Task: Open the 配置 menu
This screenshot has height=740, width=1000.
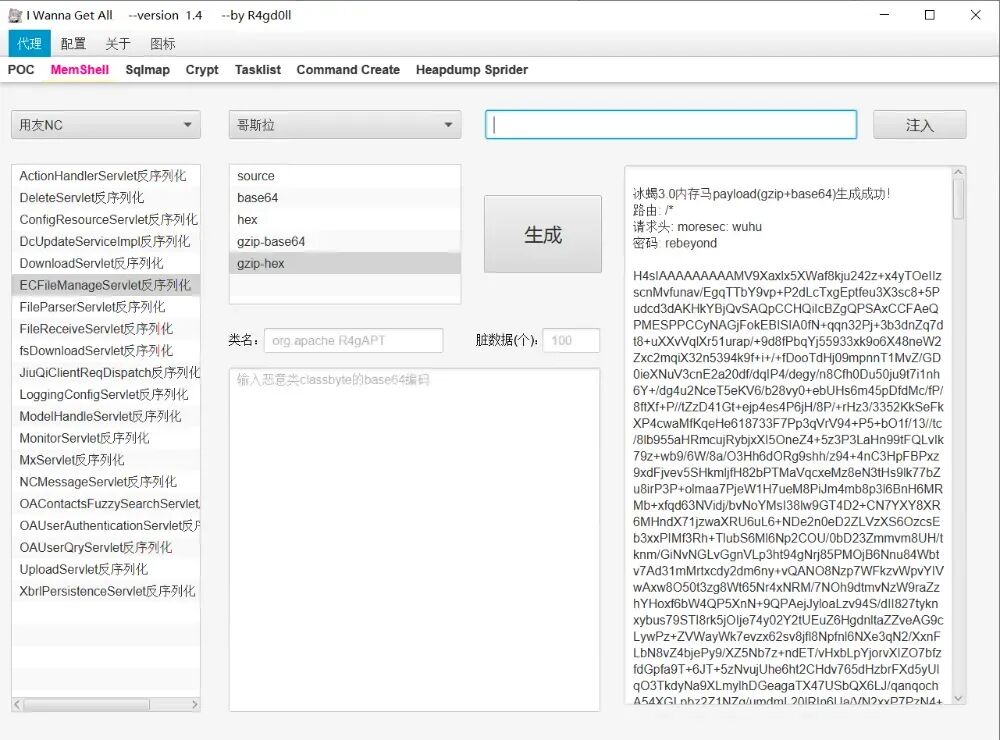Action: click(x=73, y=43)
